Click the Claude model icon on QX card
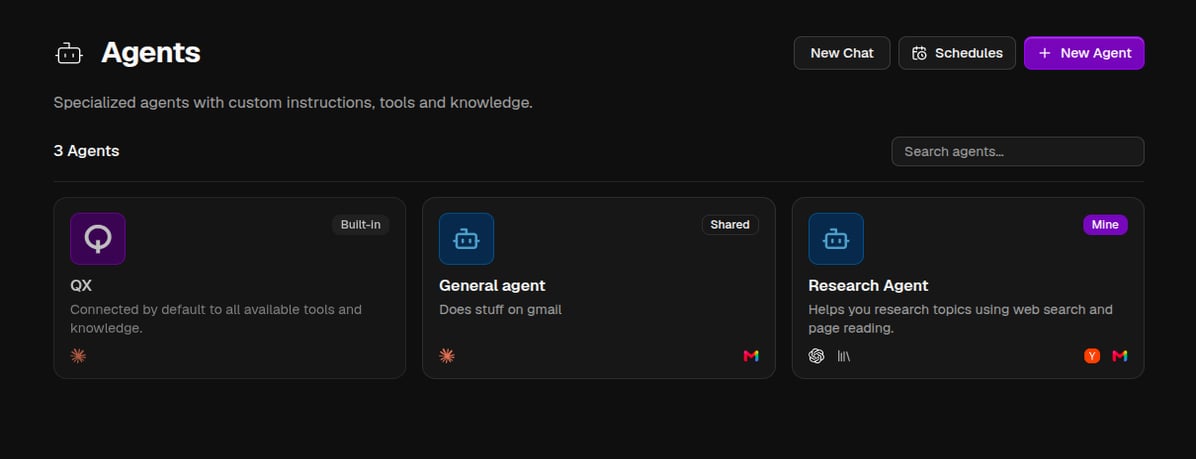Screen dimensions: 1196x459 coord(78,355)
